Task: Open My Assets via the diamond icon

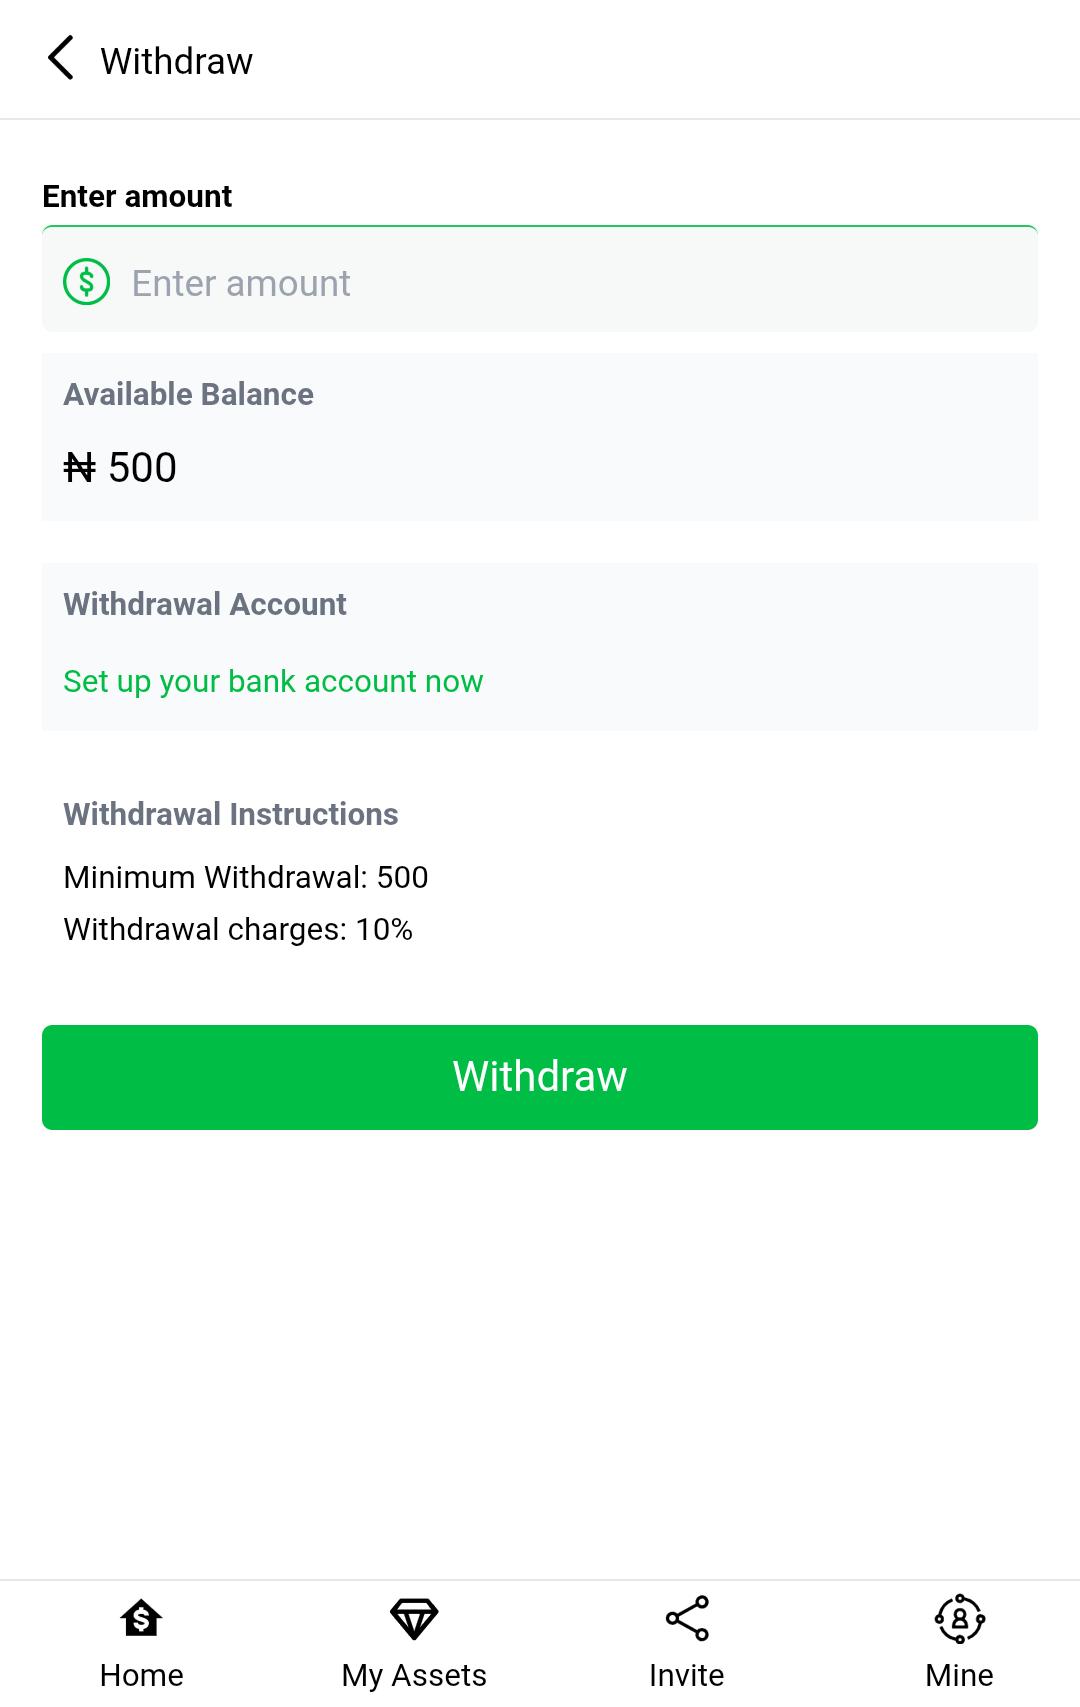Action: tap(412, 1617)
